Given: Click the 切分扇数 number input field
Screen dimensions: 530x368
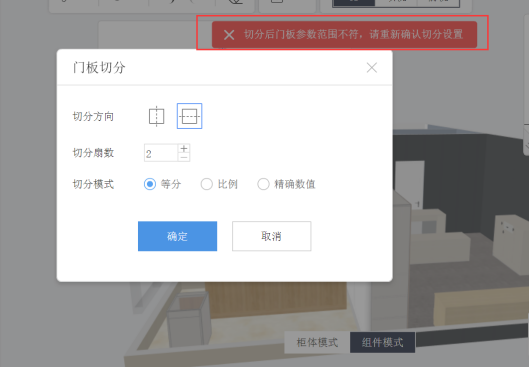Looking at the screenshot, I should (x=161, y=153).
